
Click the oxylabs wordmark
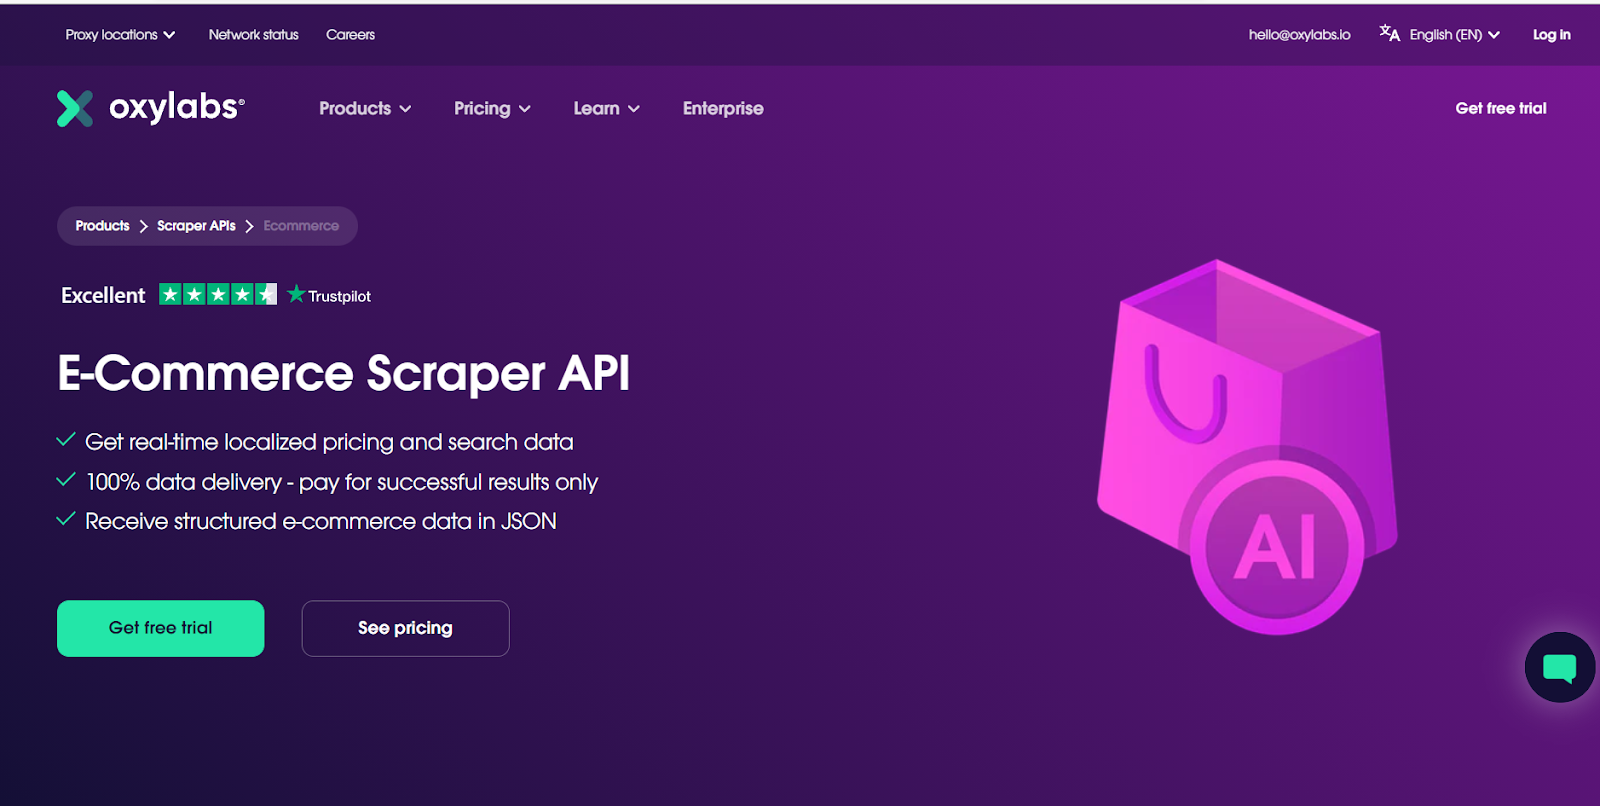tap(176, 107)
